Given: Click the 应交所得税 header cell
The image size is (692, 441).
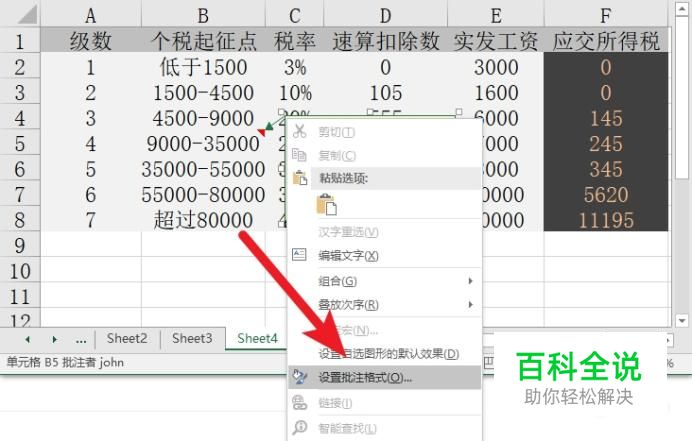Looking at the screenshot, I should [606, 41].
